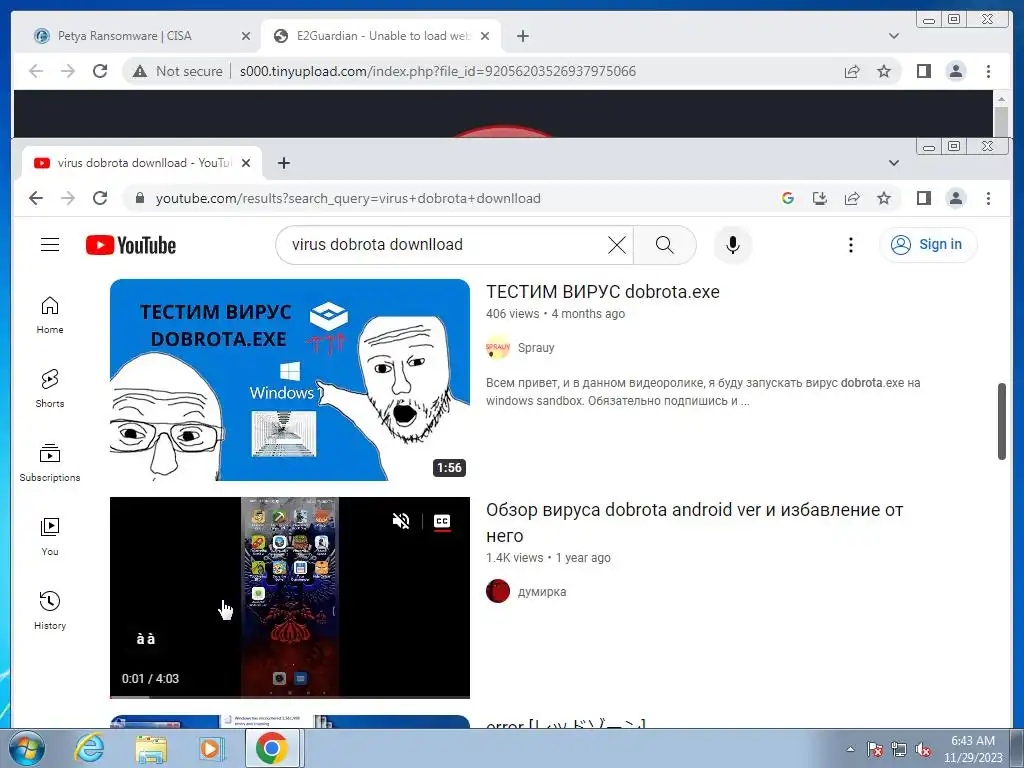Focus the YouTube address bar URL
1024x768 pixels.
coord(348,198)
